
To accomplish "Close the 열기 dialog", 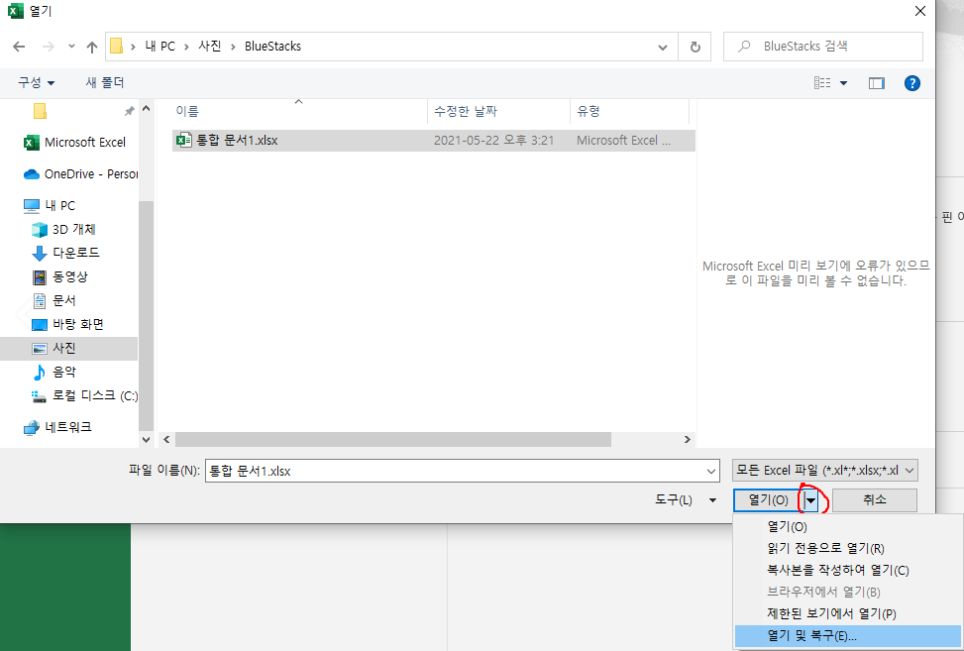I will tap(920, 11).
